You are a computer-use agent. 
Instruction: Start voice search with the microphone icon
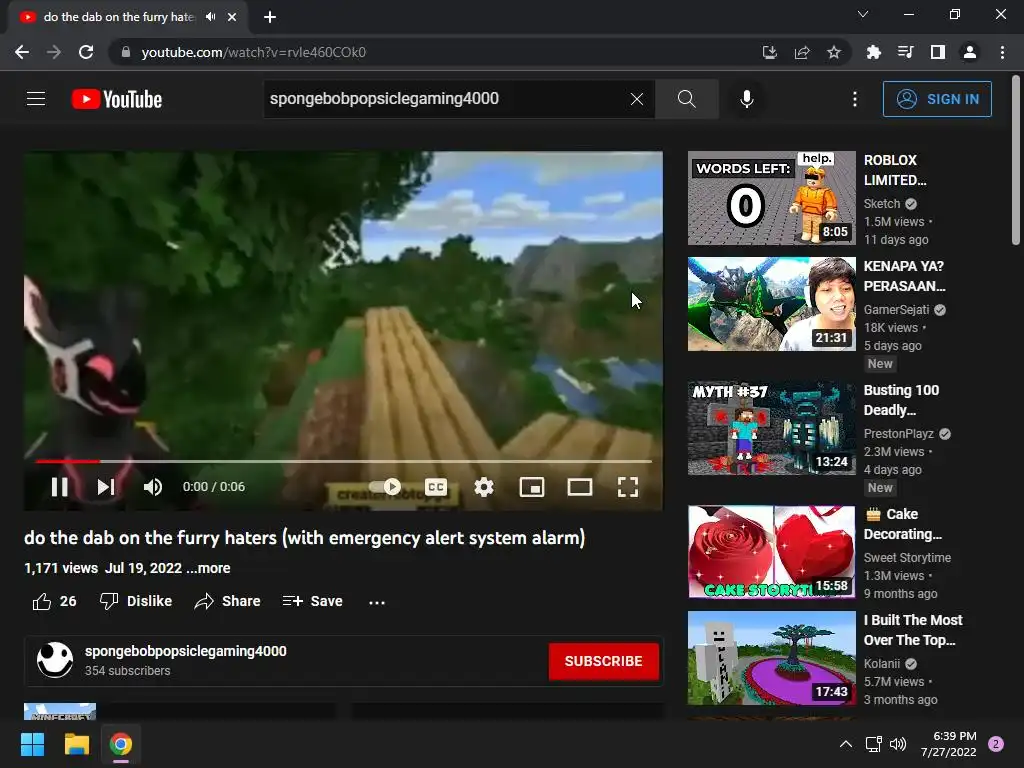tap(747, 99)
